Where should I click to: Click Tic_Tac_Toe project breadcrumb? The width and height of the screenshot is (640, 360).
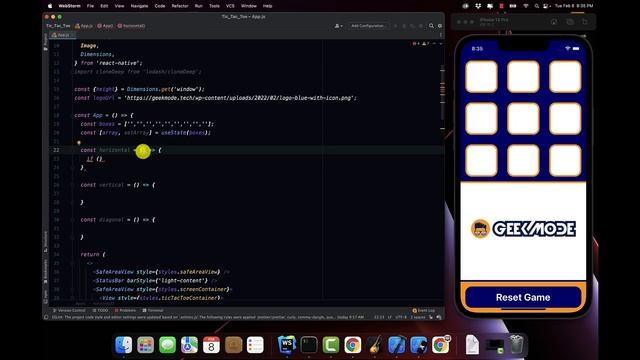pyautogui.click(x=58, y=26)
